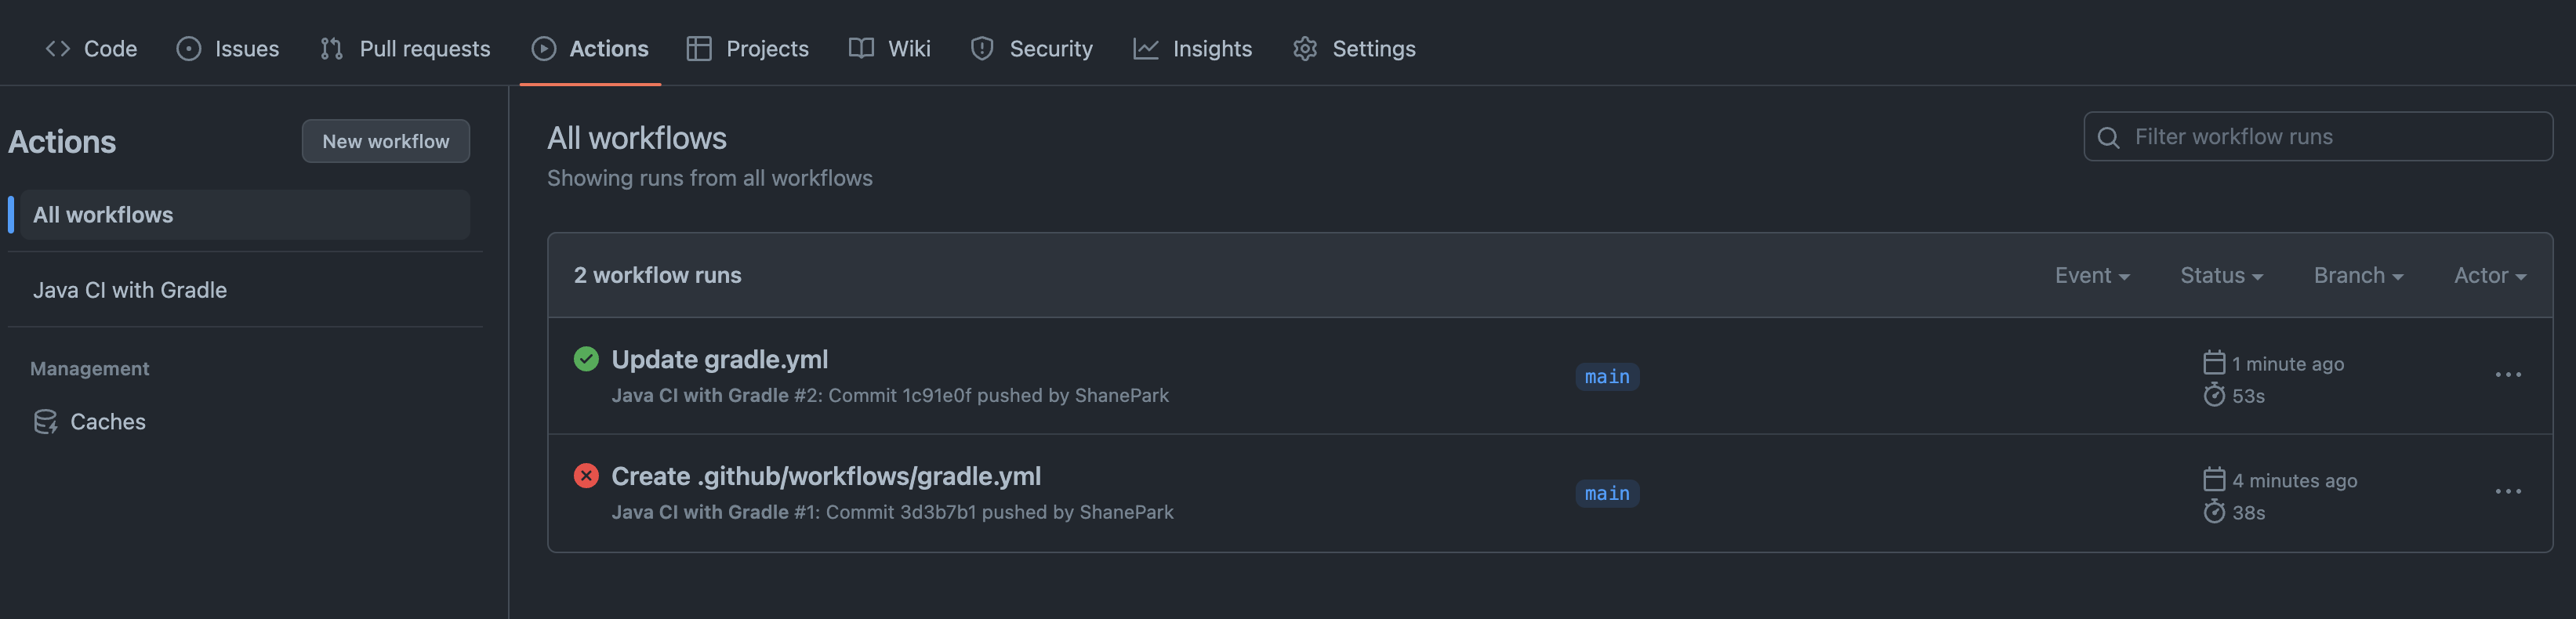This screenshot has height=619, width=2576.
Task: Click the green success check status icon
Action: click(586, 359)
